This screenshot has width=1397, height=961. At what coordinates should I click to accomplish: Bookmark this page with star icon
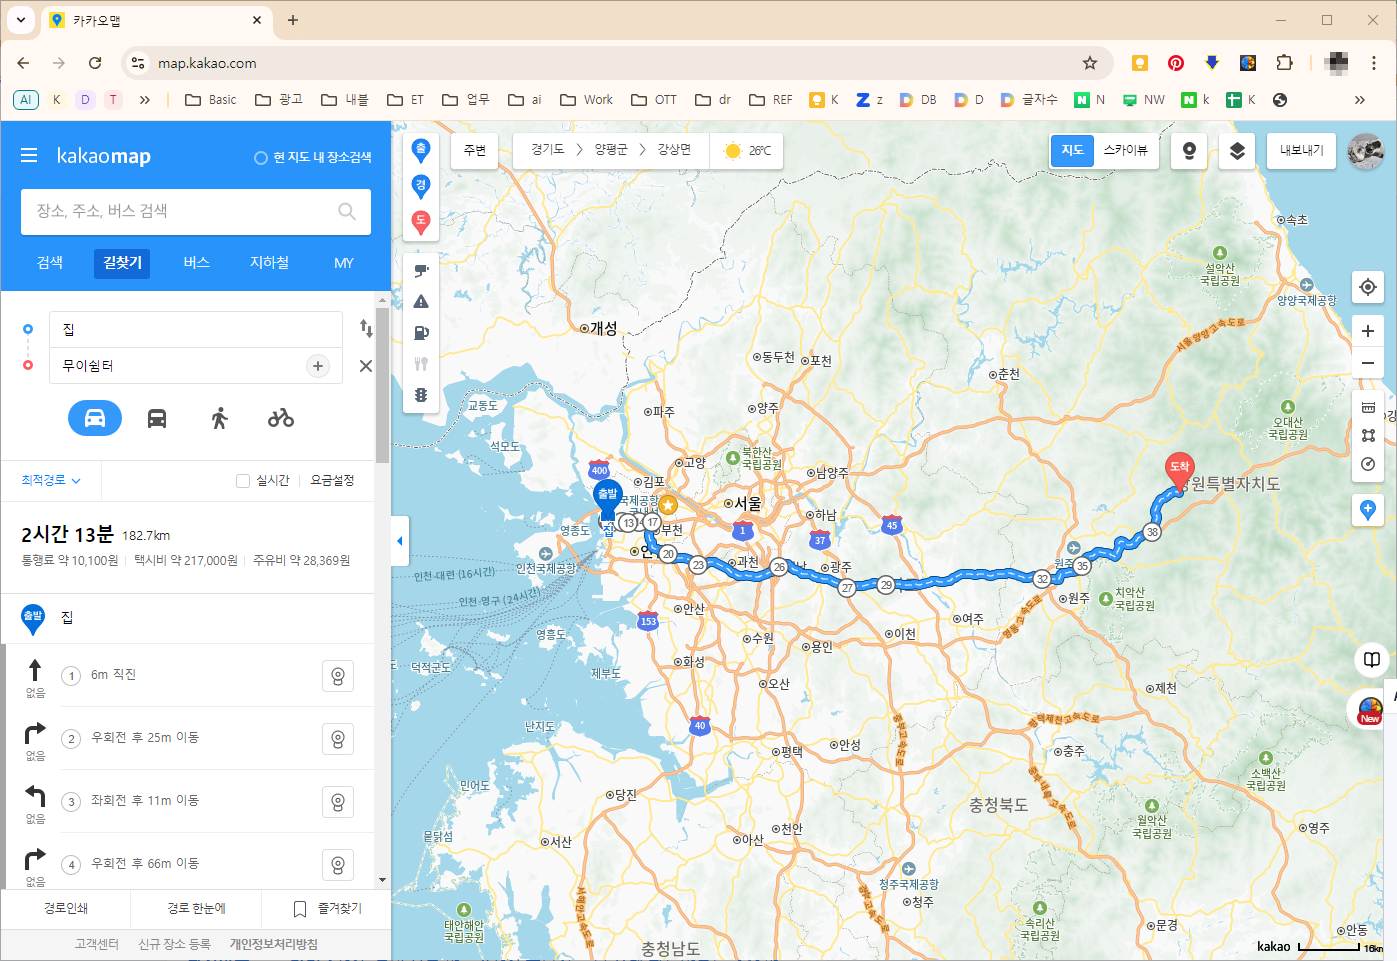[1090, 63]
